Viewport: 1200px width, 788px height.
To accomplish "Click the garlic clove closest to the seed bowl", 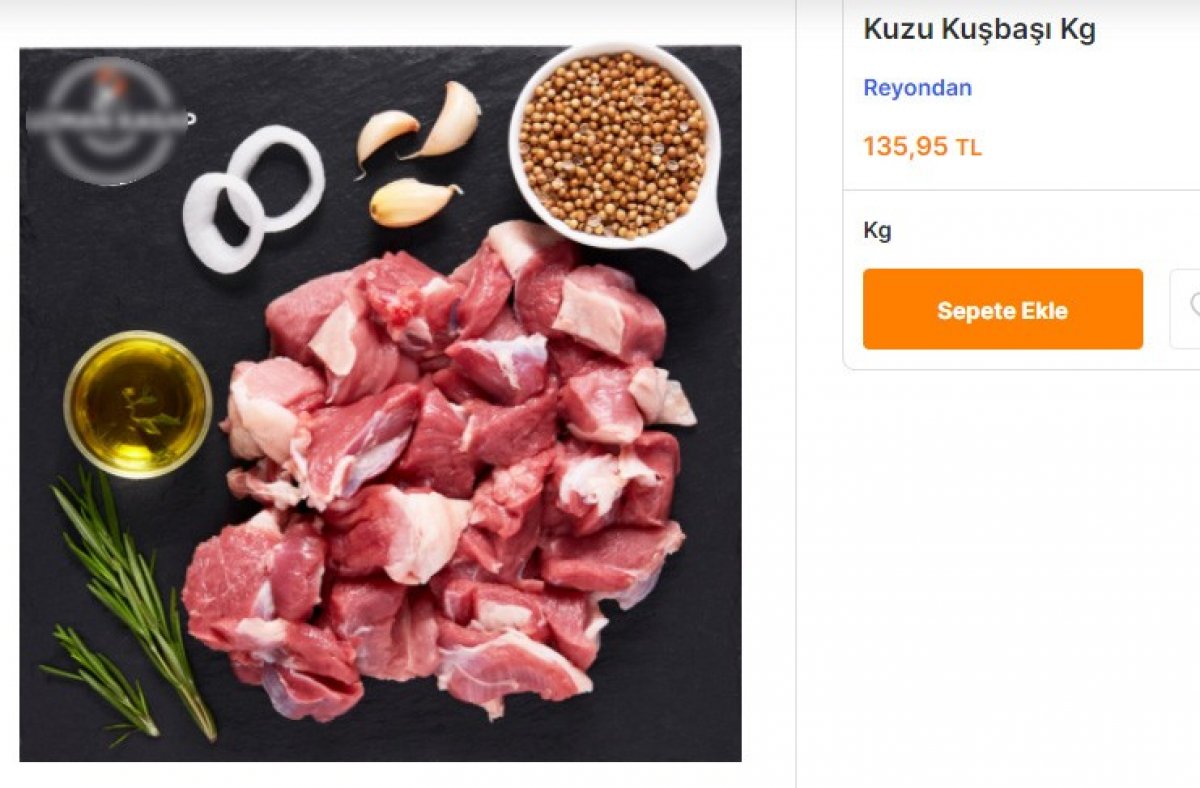I will point(451,120).
